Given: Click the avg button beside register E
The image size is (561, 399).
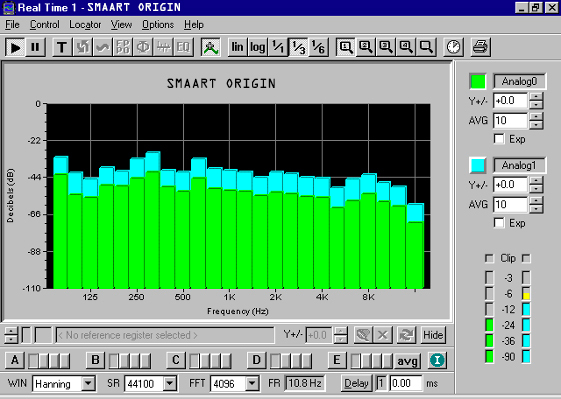Looking at the screenshot, I should [x=407, y=361].
